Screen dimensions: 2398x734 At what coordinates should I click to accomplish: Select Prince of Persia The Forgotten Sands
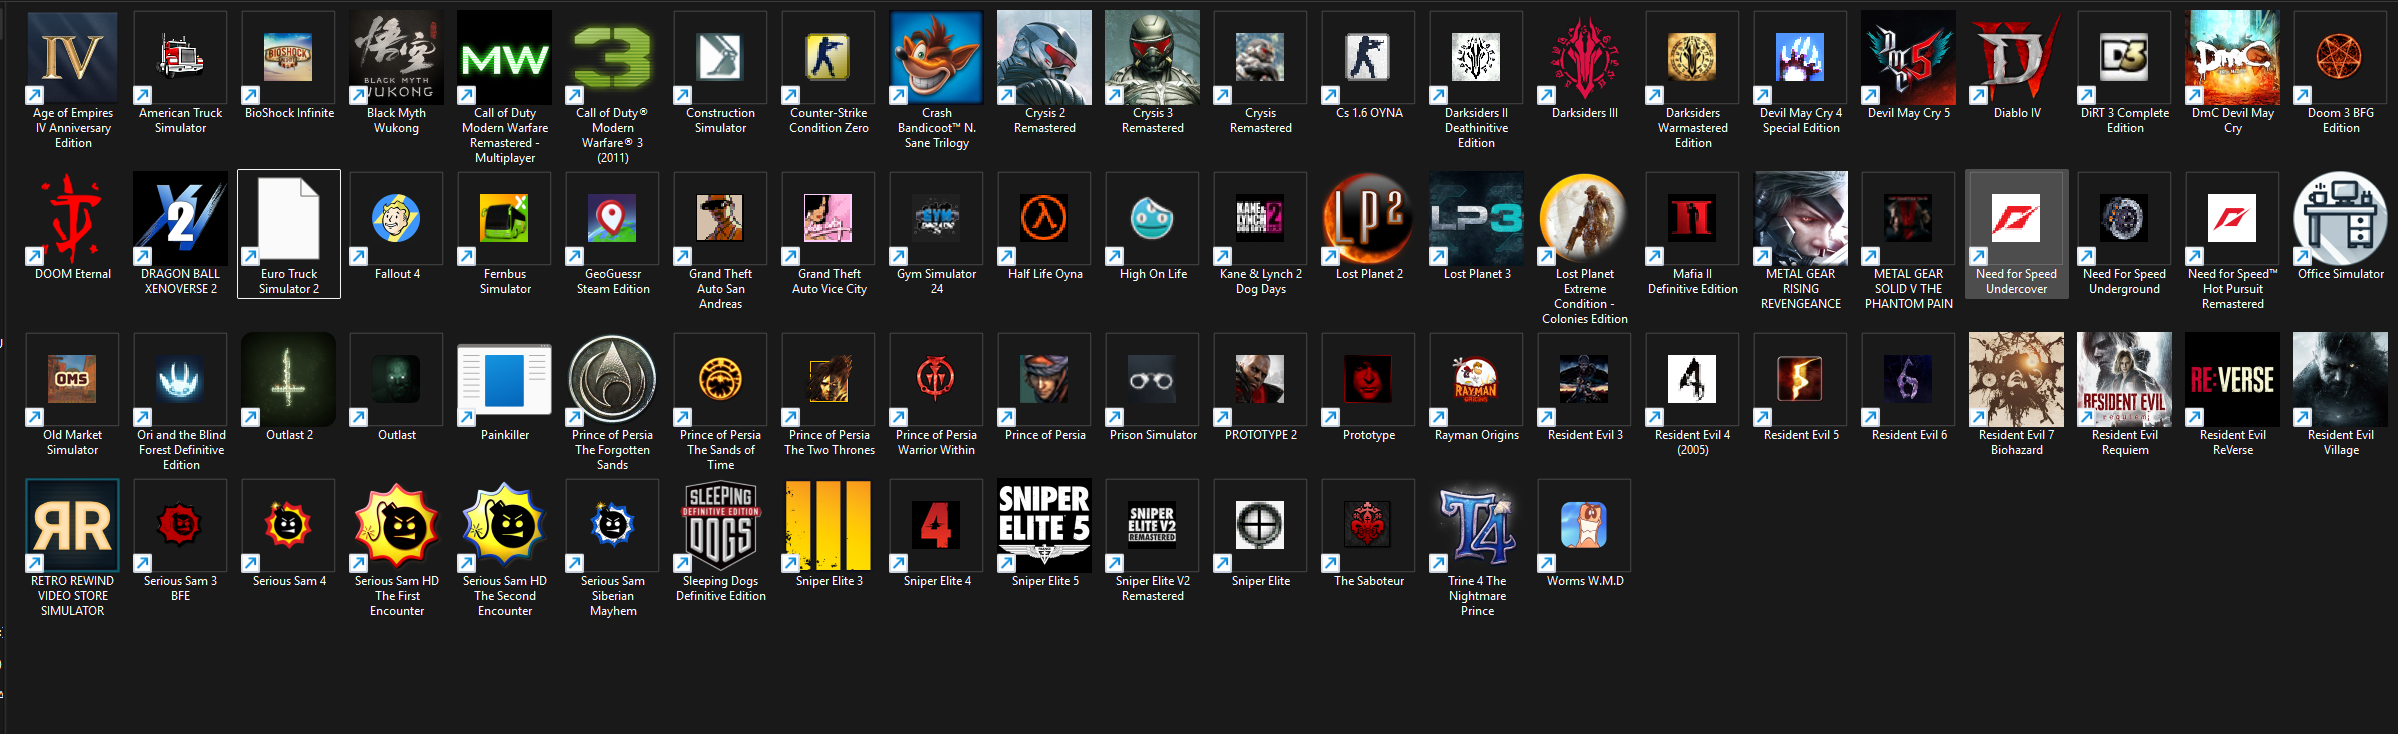[612, 380]
